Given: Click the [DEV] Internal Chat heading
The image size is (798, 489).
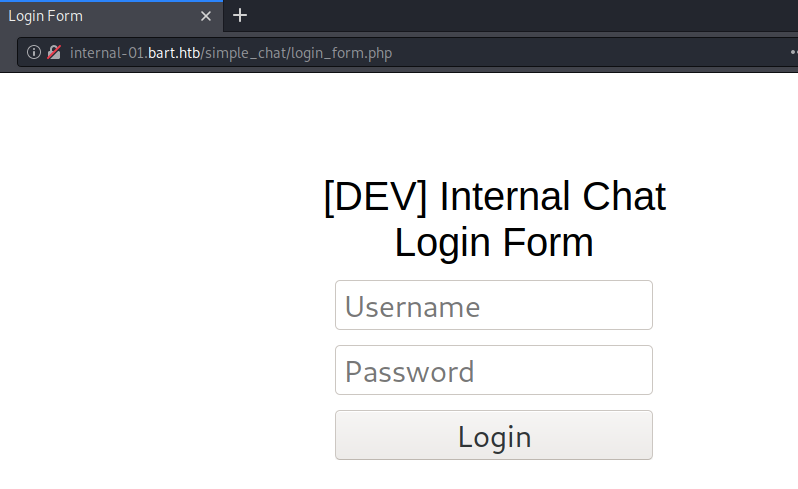Looking at the screenshot, I should click(x=494, y=197).
